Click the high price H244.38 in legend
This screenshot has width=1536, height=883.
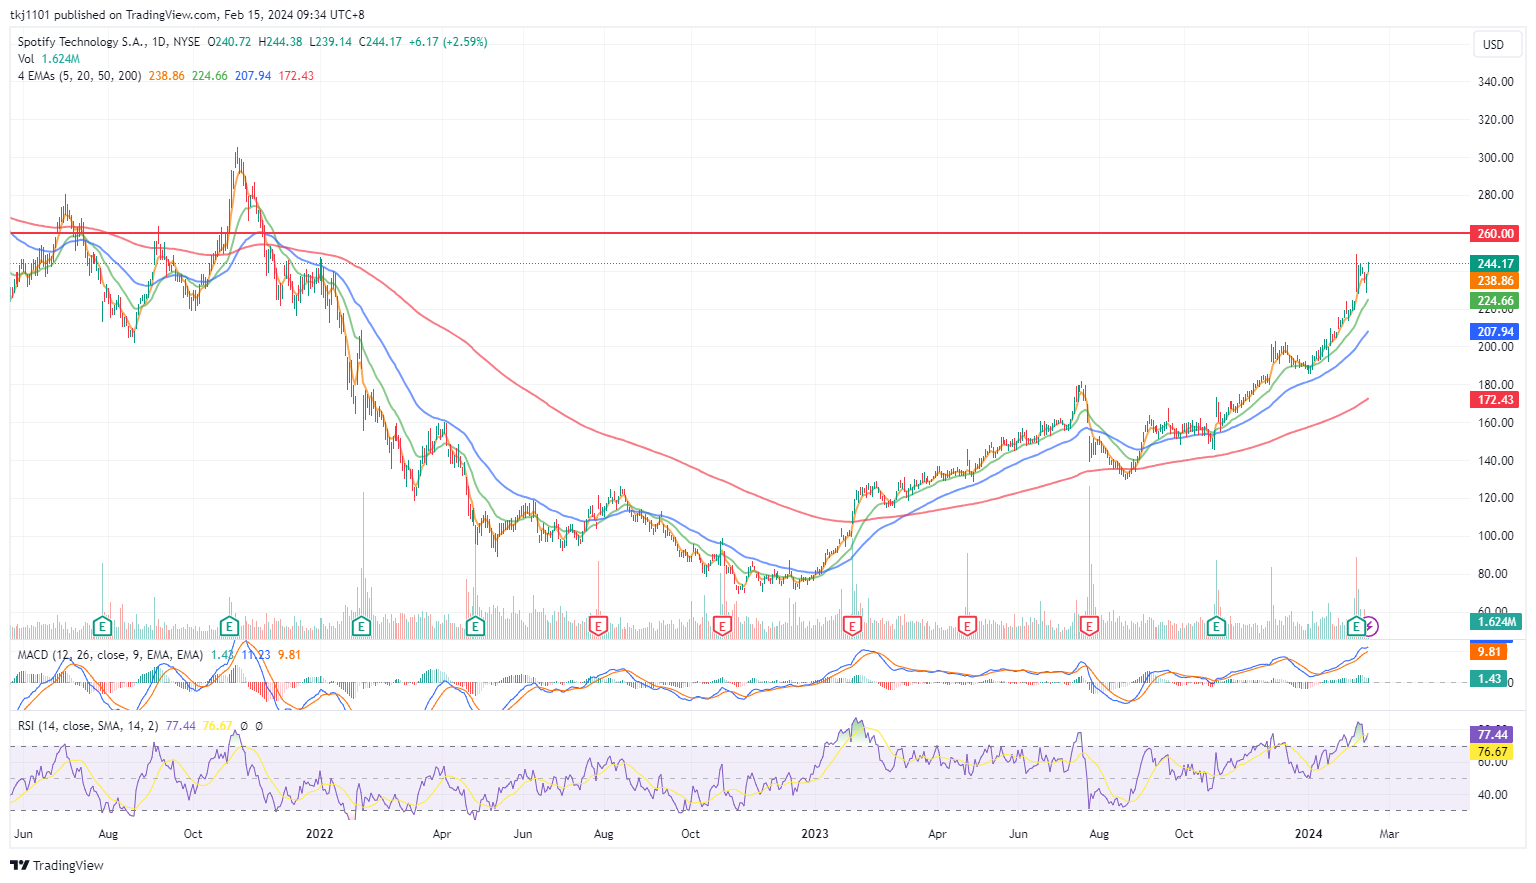[280, 42]
